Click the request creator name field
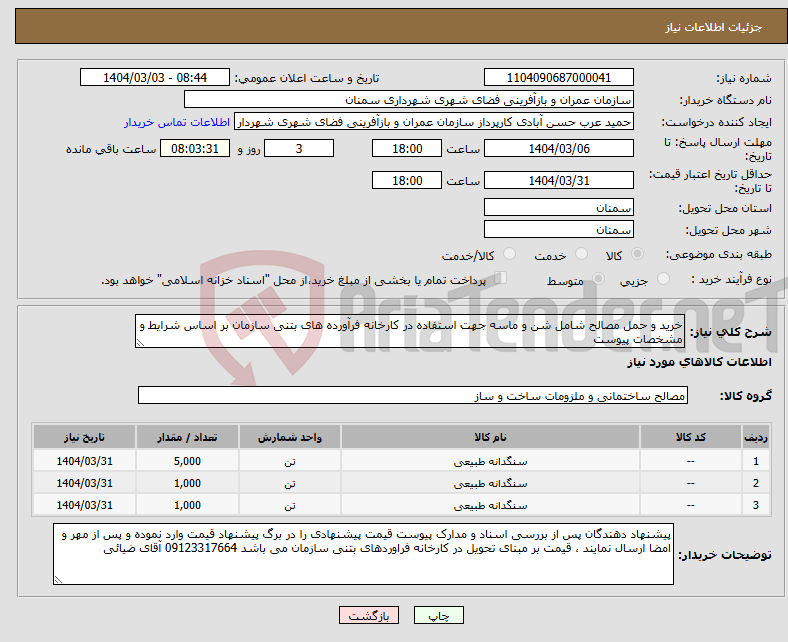Viewport: 788px width, 642px height. [434, 122]
